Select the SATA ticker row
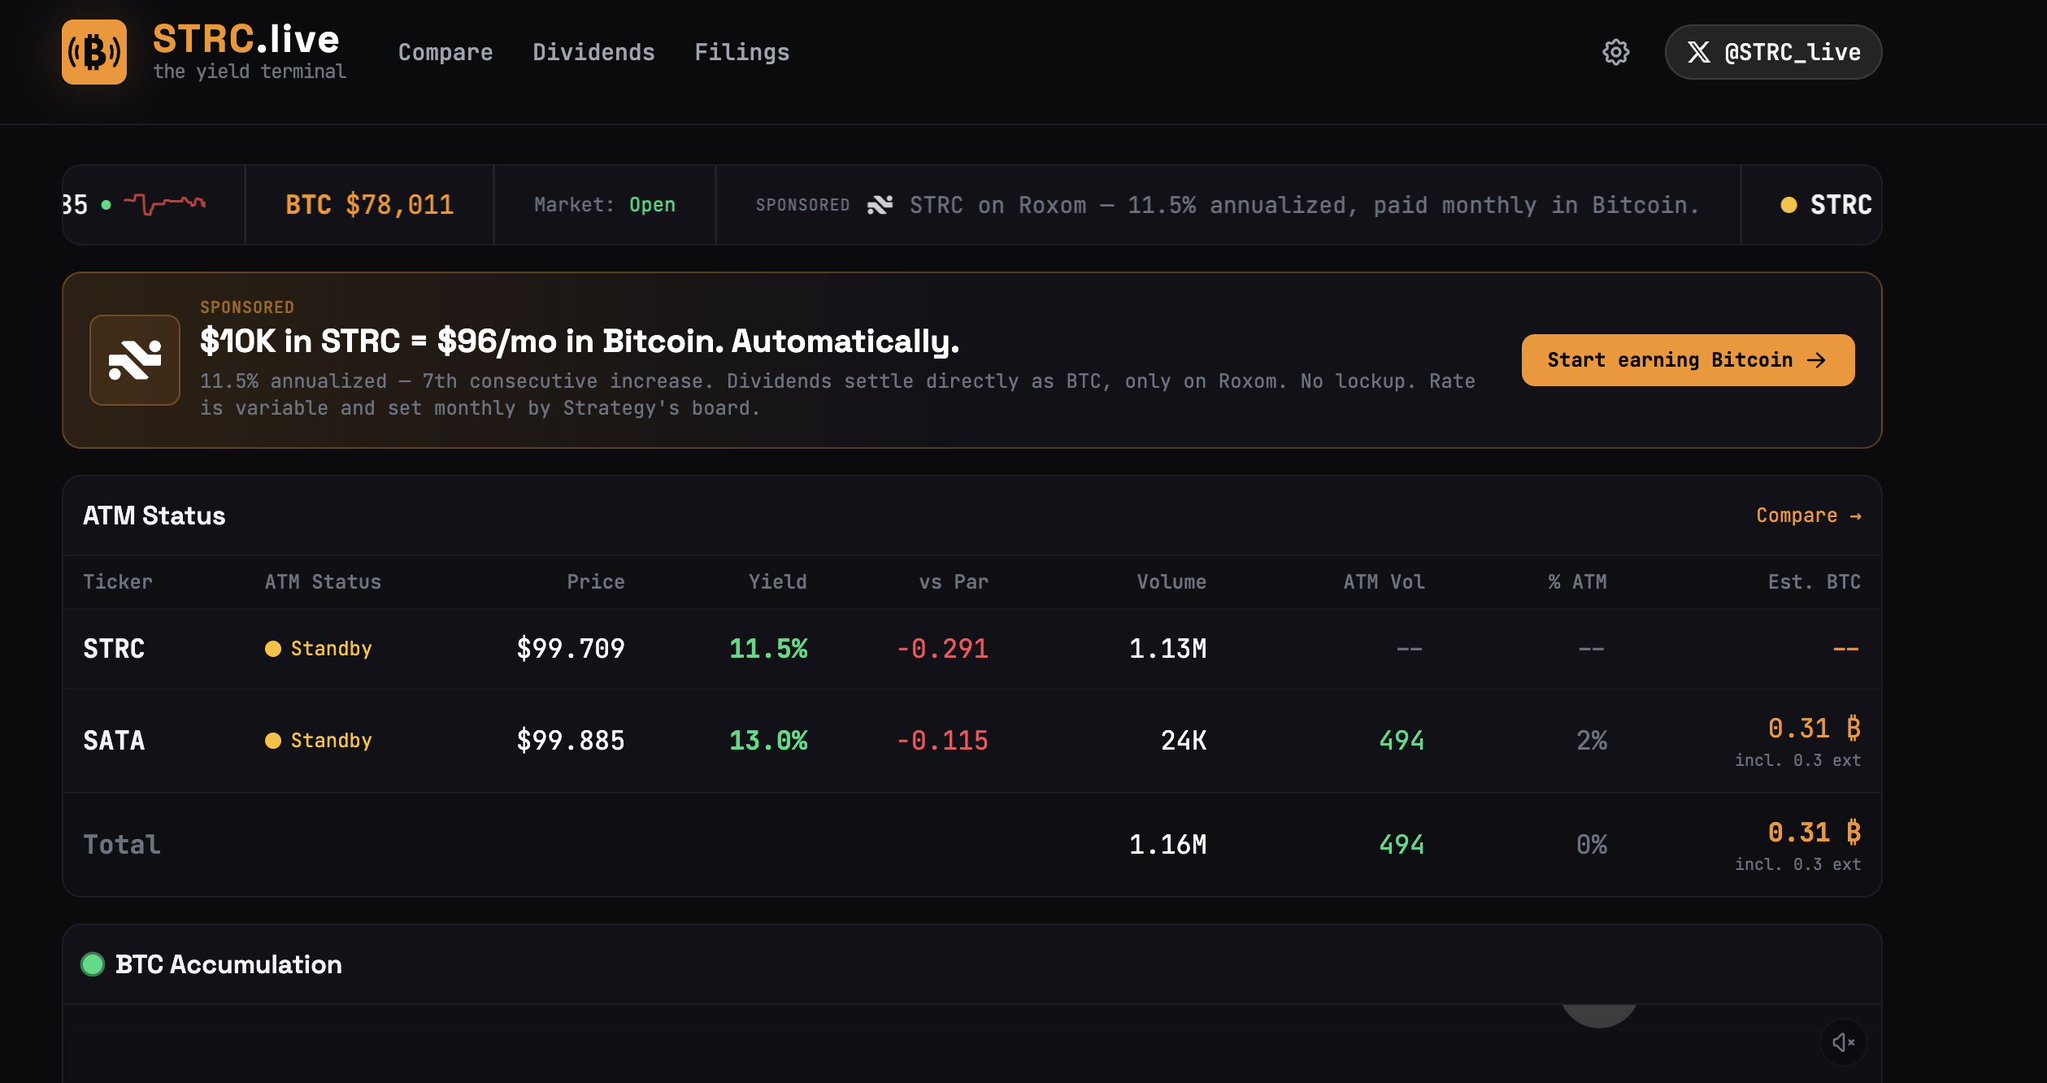Image resolution: width=2047 pixels, height=1083 pixels. 972,741
